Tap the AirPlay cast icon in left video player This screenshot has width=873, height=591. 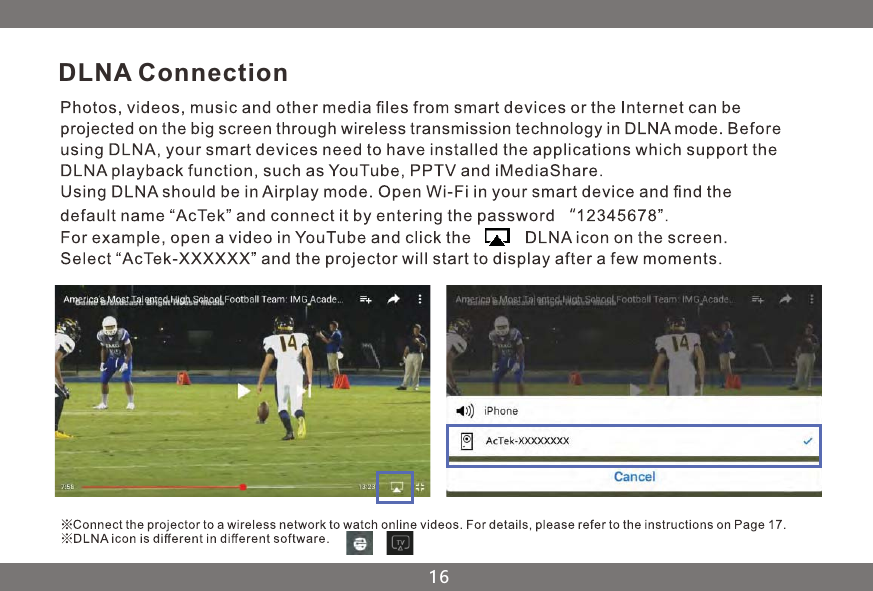396,487
